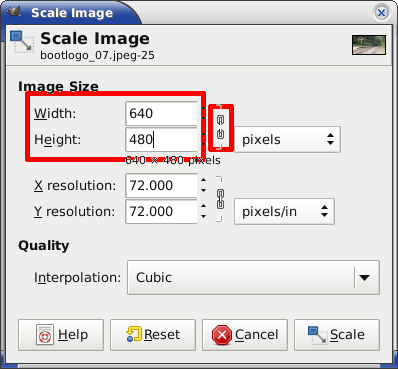
Task: Open the pixels unit dropdown
Action: (x=287, y=139)
